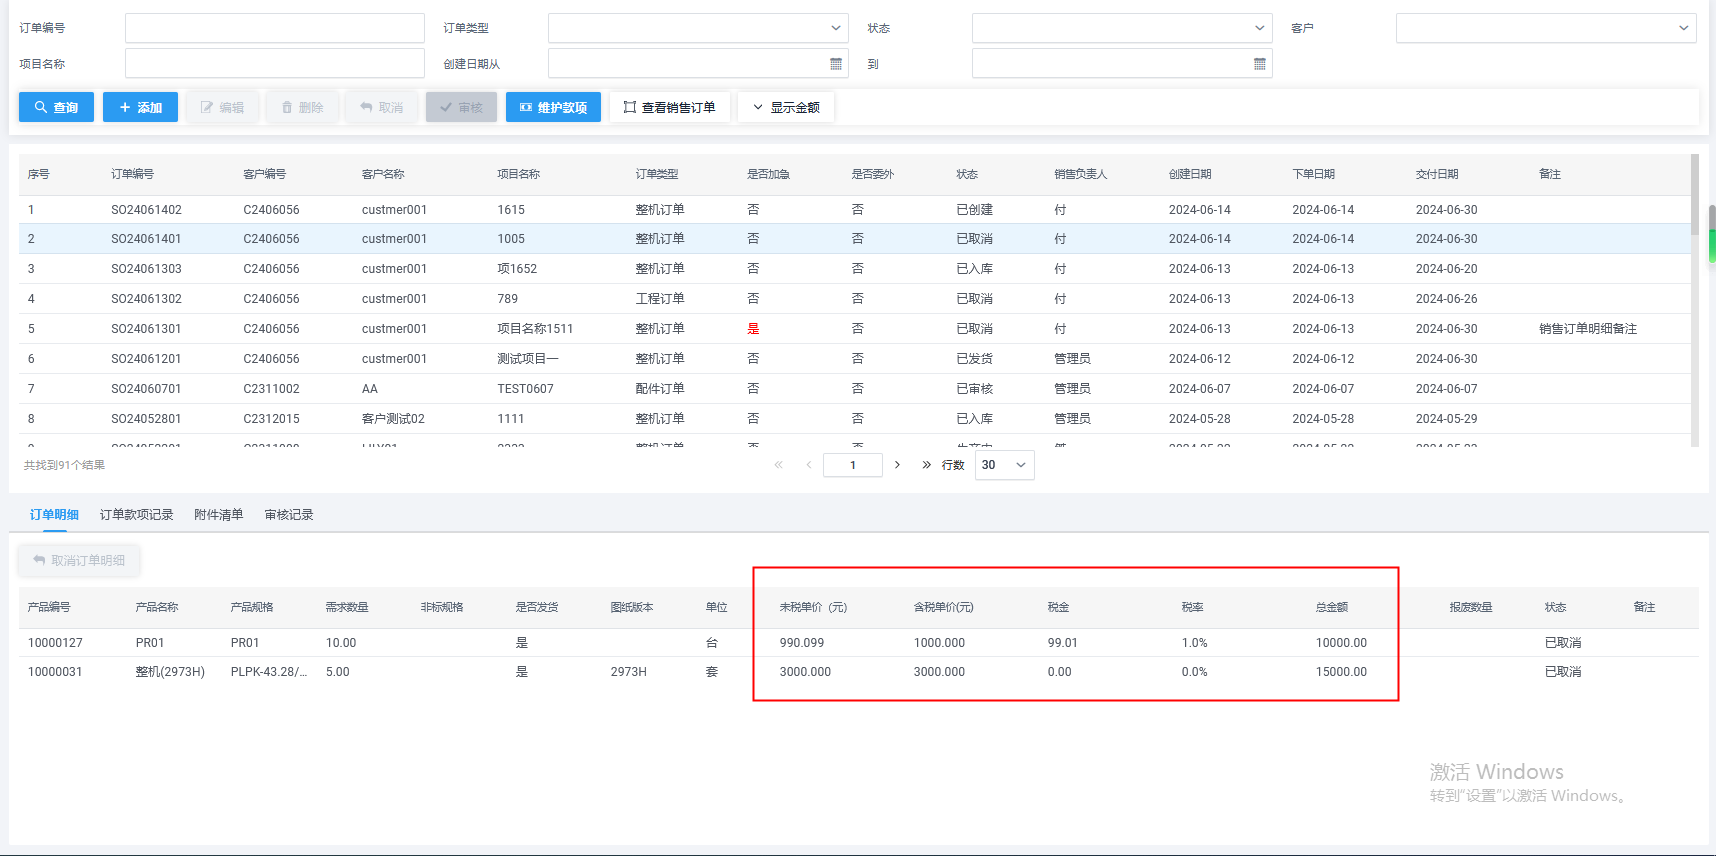Click 项目名称1511 cell
Image resolution: width=1716 pixels, height=856 pixels.
click(535, 329)
